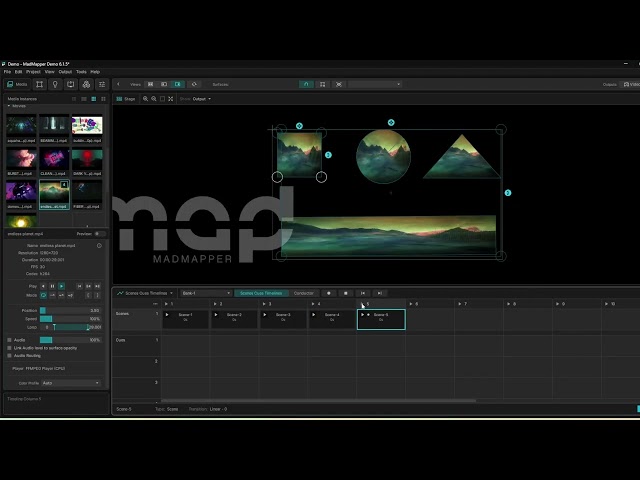Open the File menu
The image size is (640, 480).
(7, 72)
